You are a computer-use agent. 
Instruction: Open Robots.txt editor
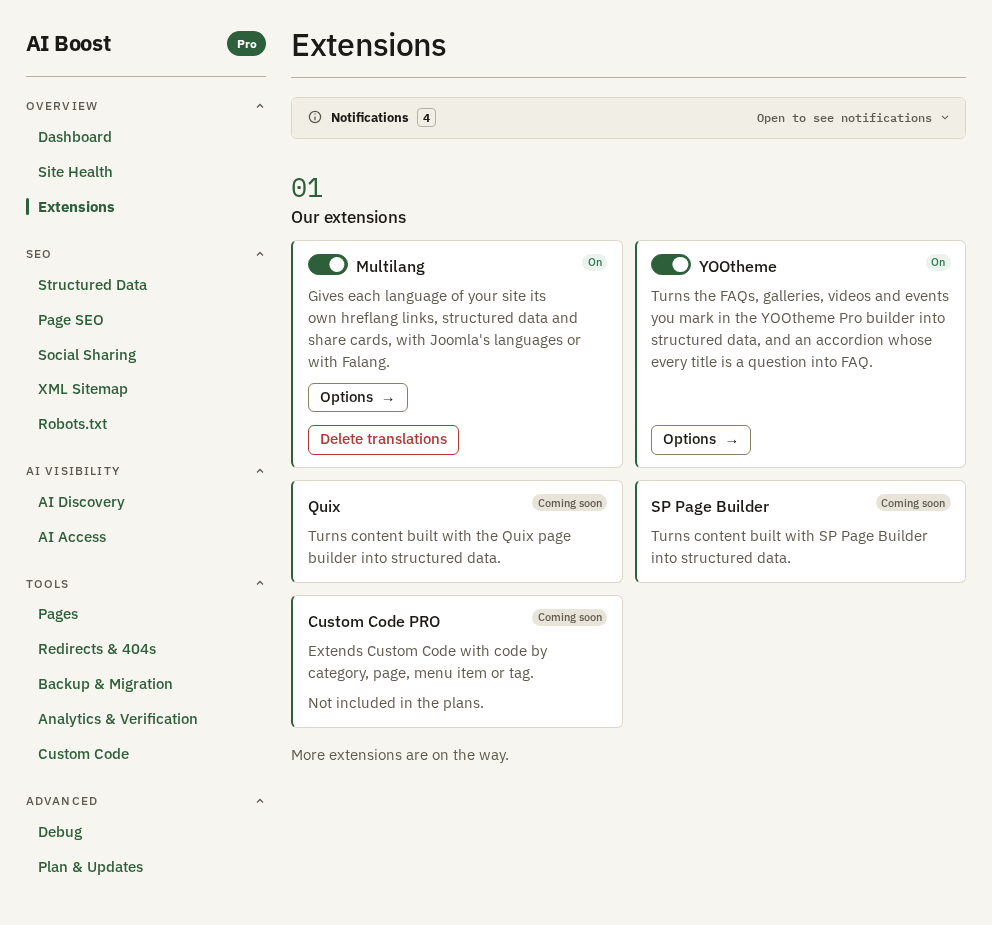pyautogui.click(x=72, y=424)
